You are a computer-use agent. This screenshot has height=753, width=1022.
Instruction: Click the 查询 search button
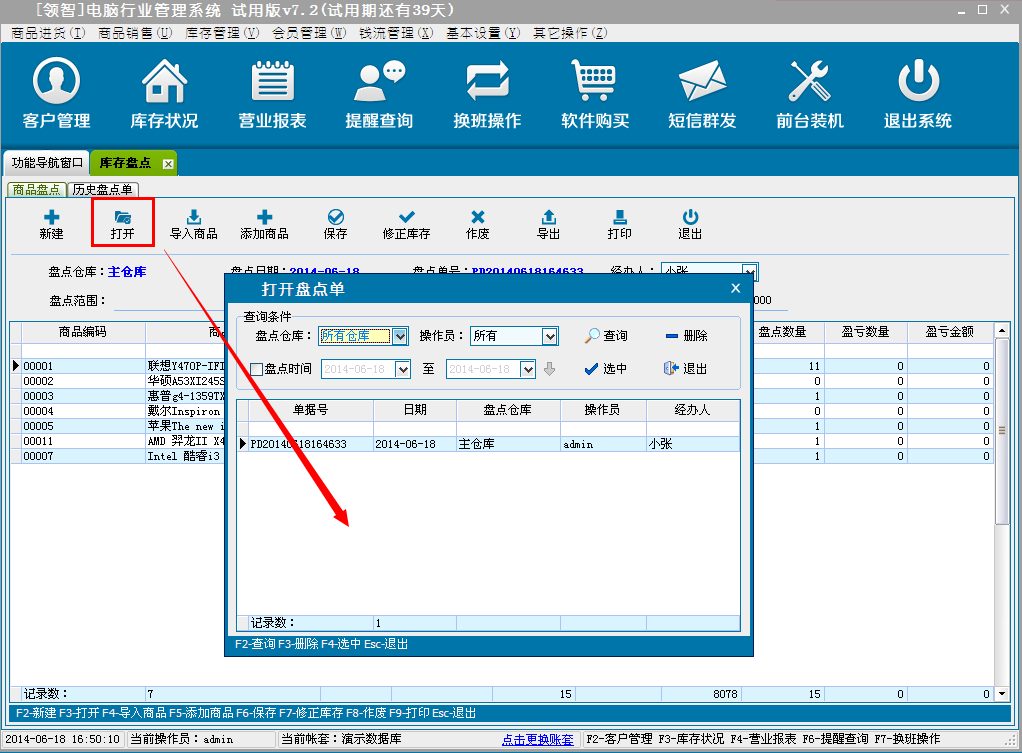(607, 336)
